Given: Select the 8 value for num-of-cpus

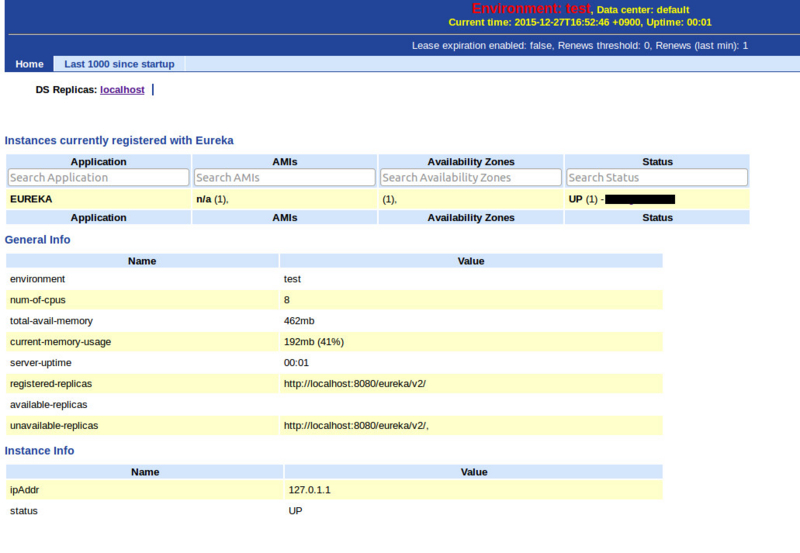Looking at the screenshot, I should 287,300.
